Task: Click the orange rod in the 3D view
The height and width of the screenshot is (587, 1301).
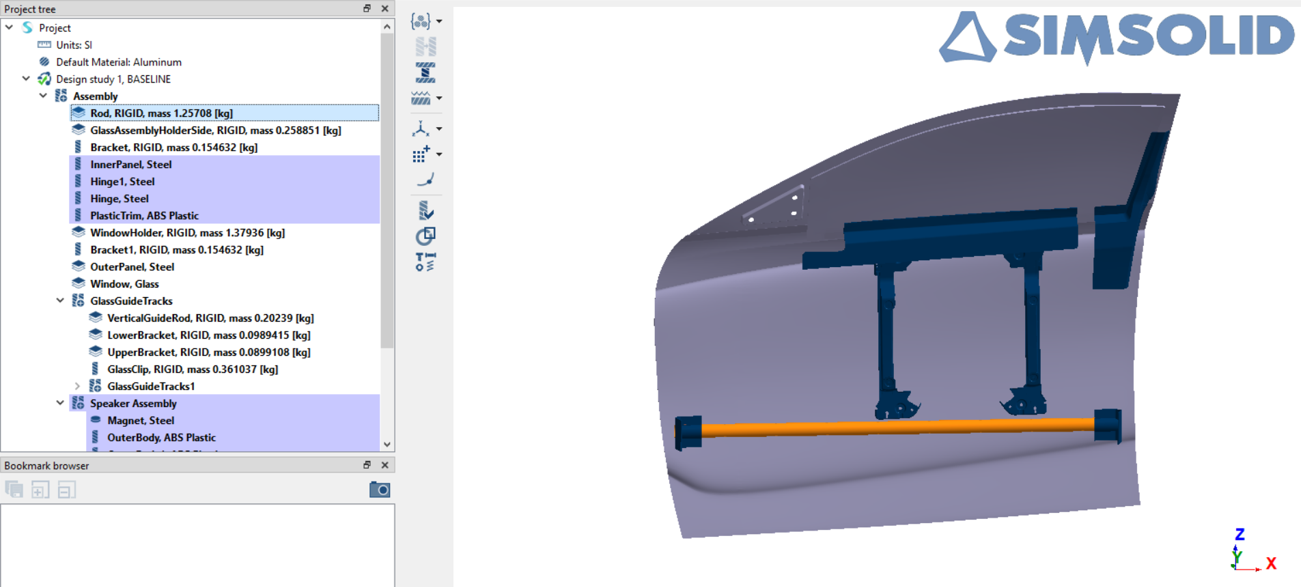Action: pos(900,428)
